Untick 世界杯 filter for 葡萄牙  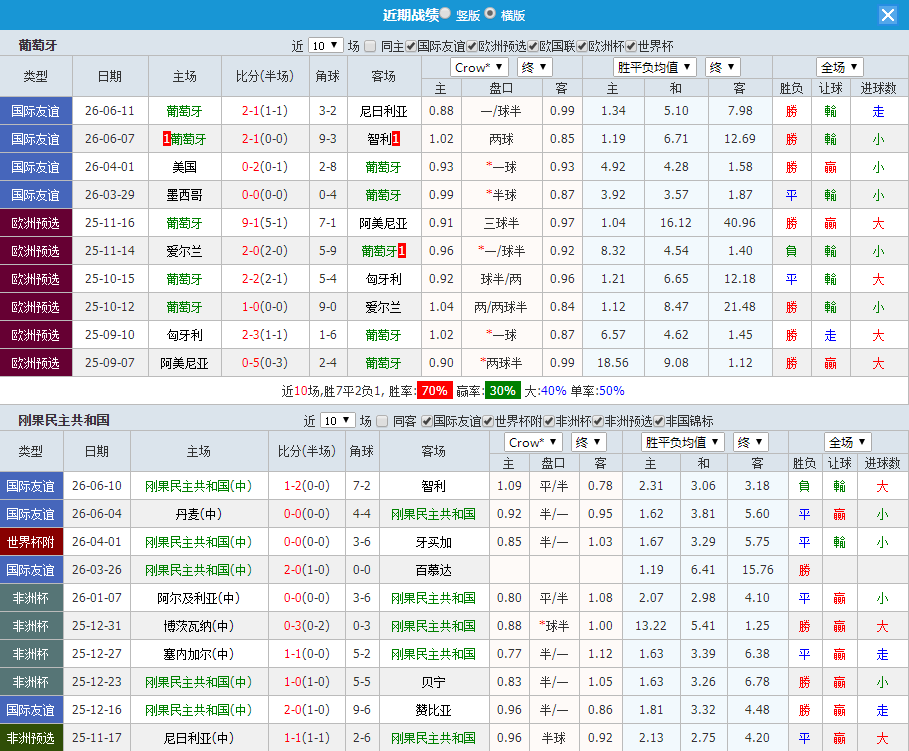(x=631, y=46)
